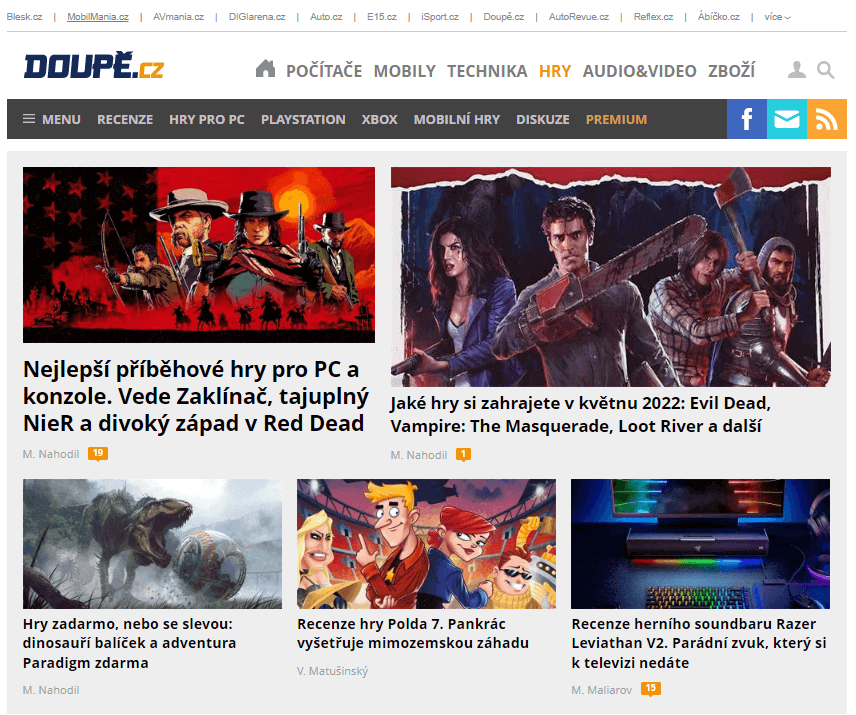Visit DIGIarena.cz link
The width and height of the screenshot is (856, 715).
257,17
